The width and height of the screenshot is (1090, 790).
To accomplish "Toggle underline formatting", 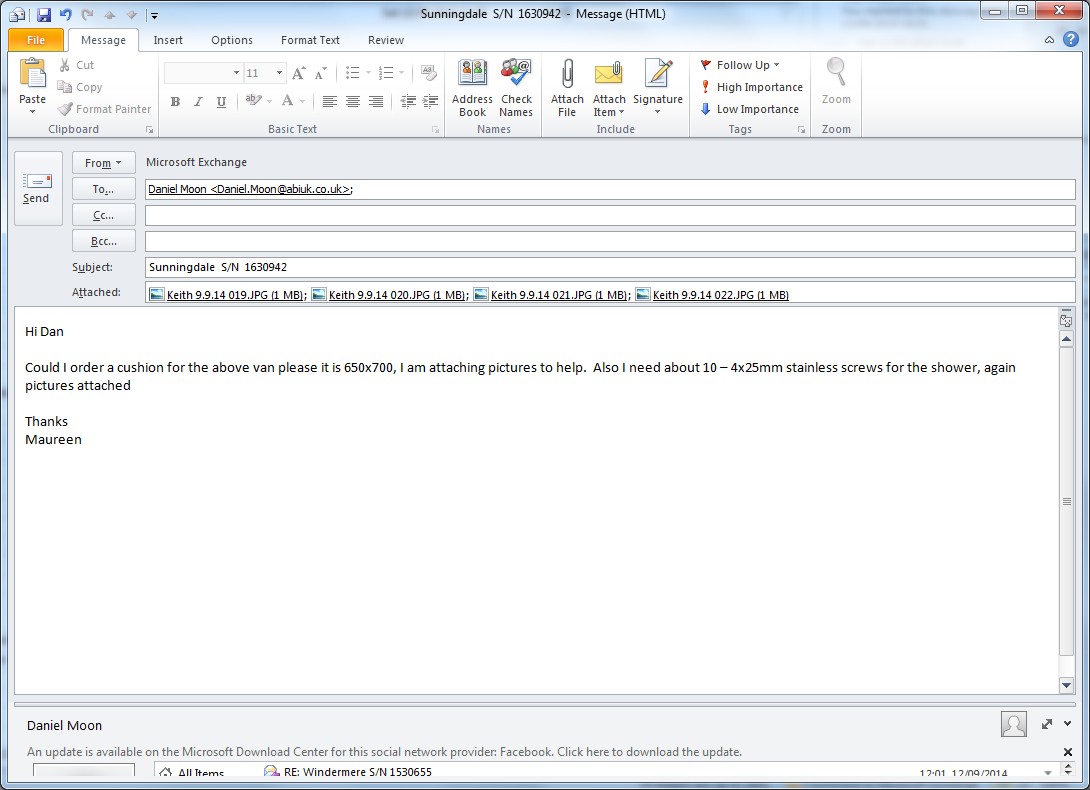I will point(221,102).
